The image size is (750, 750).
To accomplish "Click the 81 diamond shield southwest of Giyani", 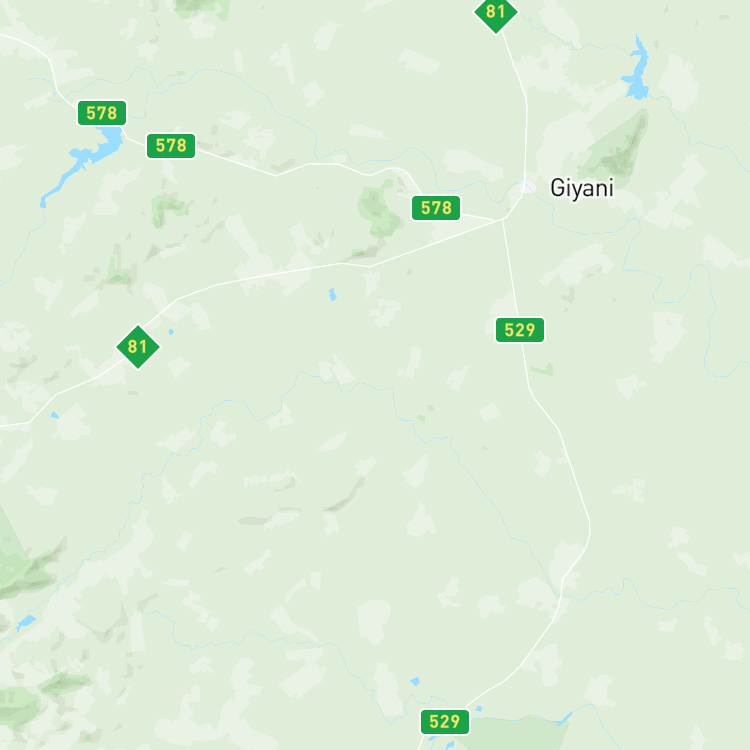I will pyautogui.click(x=138, y=347).
